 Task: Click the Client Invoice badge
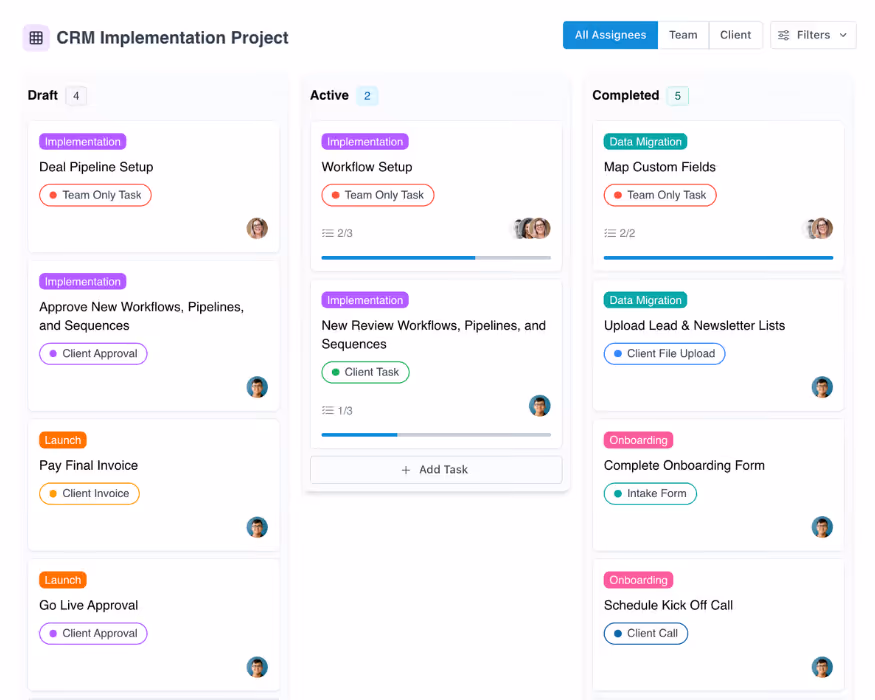pyautogui.click(x=89, y=494)
